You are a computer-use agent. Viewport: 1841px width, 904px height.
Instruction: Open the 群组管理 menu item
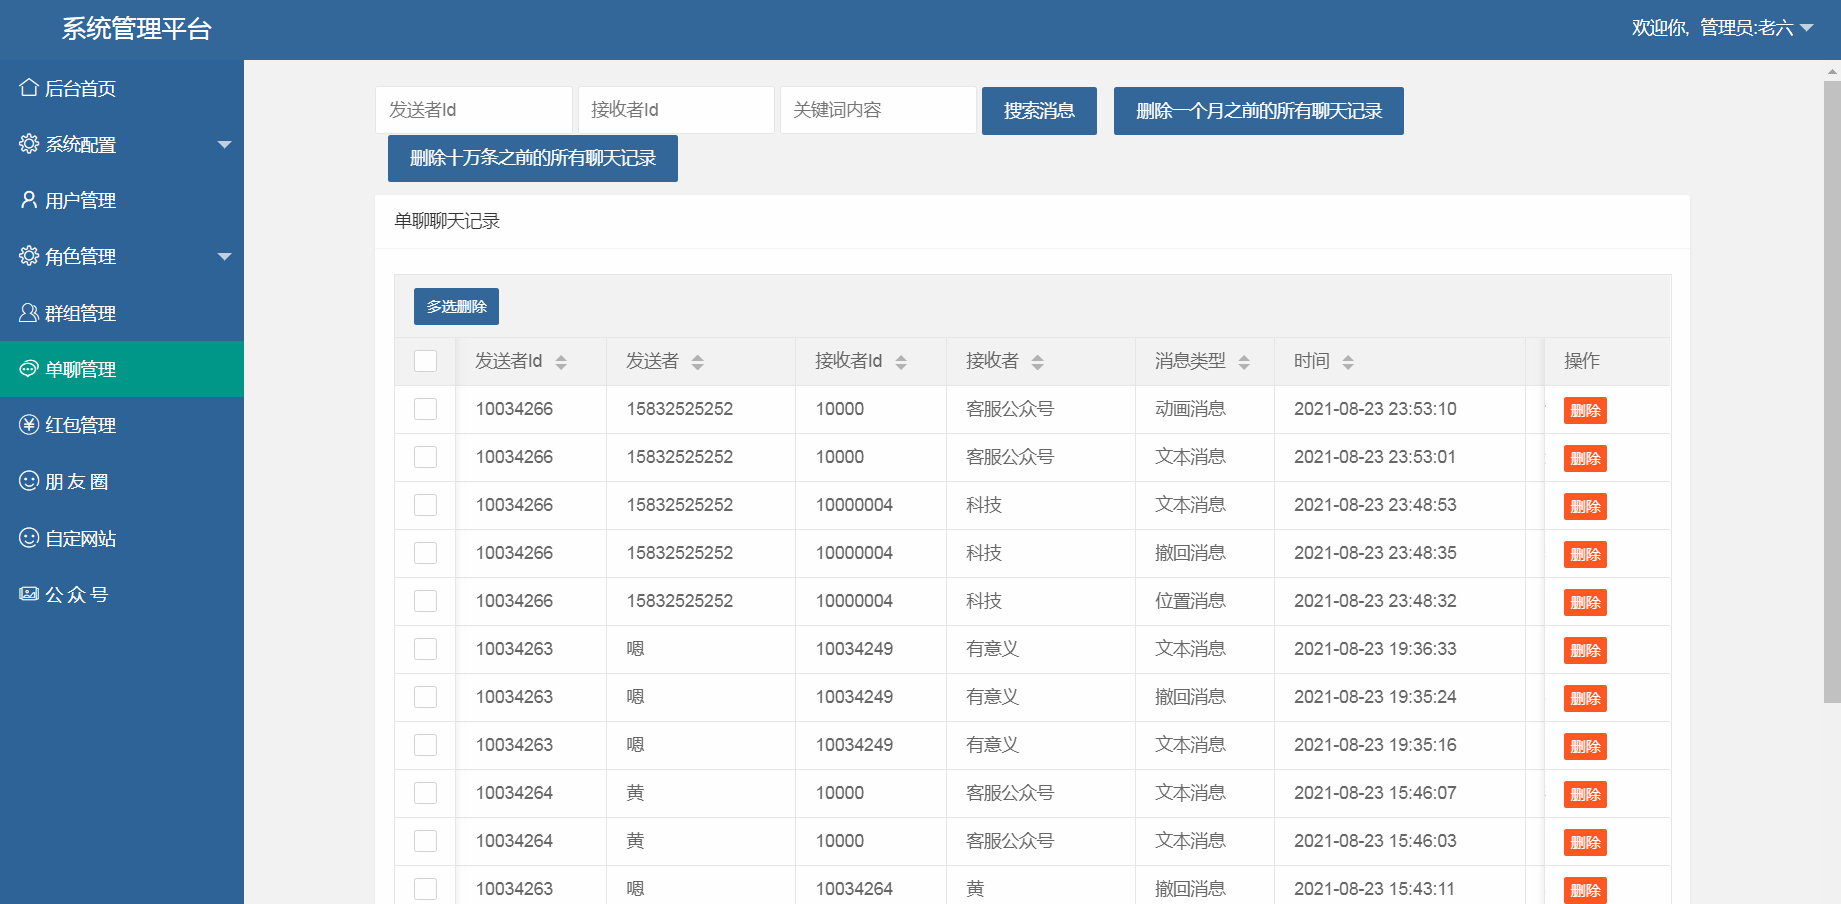pos(122,313)
